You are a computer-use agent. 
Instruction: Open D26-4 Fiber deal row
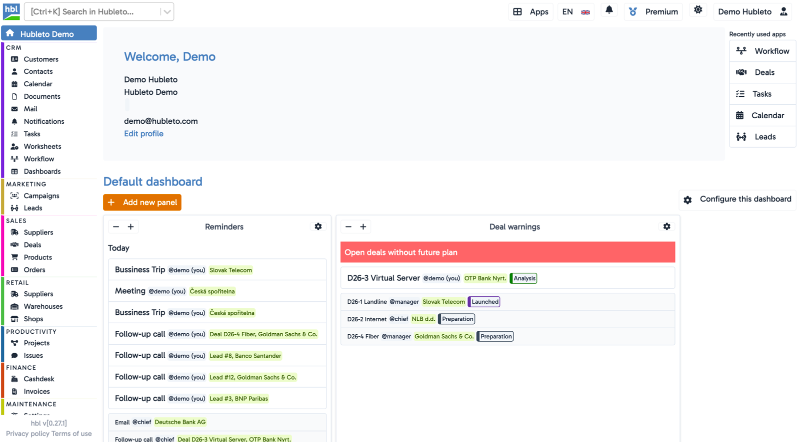tap(508, 336)
